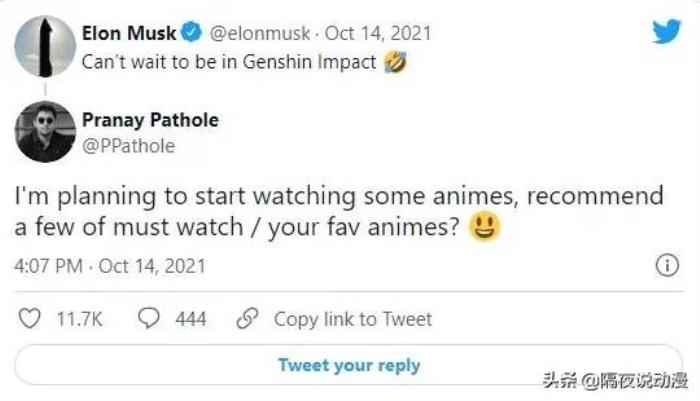
Task: Click the 444 replies count
Action: tap(190, 319)
